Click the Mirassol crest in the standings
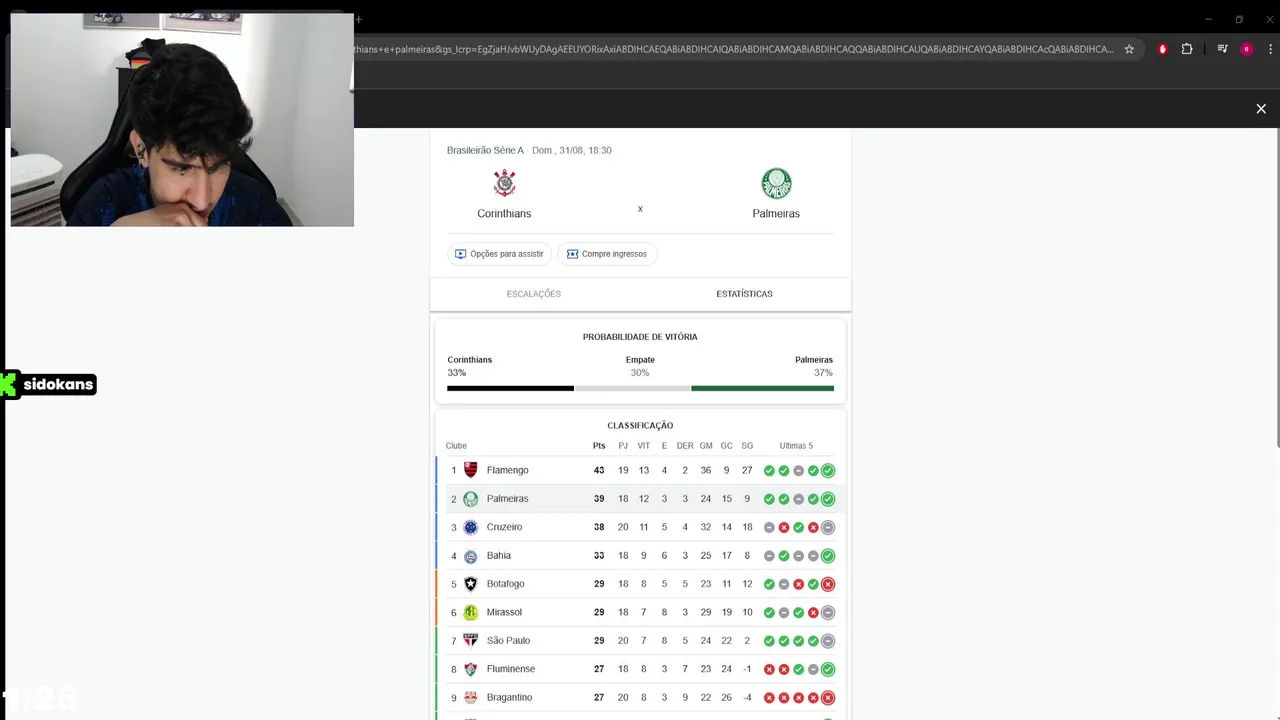This screenshot has height=720, width=1280. click(x=471, y=612)
